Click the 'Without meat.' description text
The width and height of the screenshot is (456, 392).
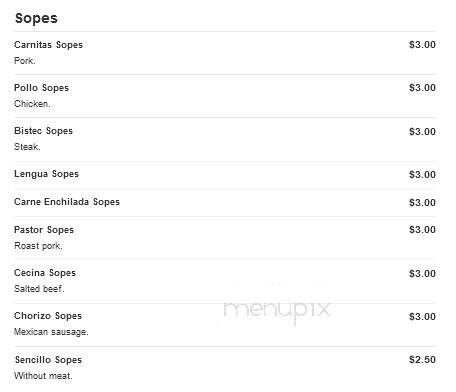(x=43, y=376)
